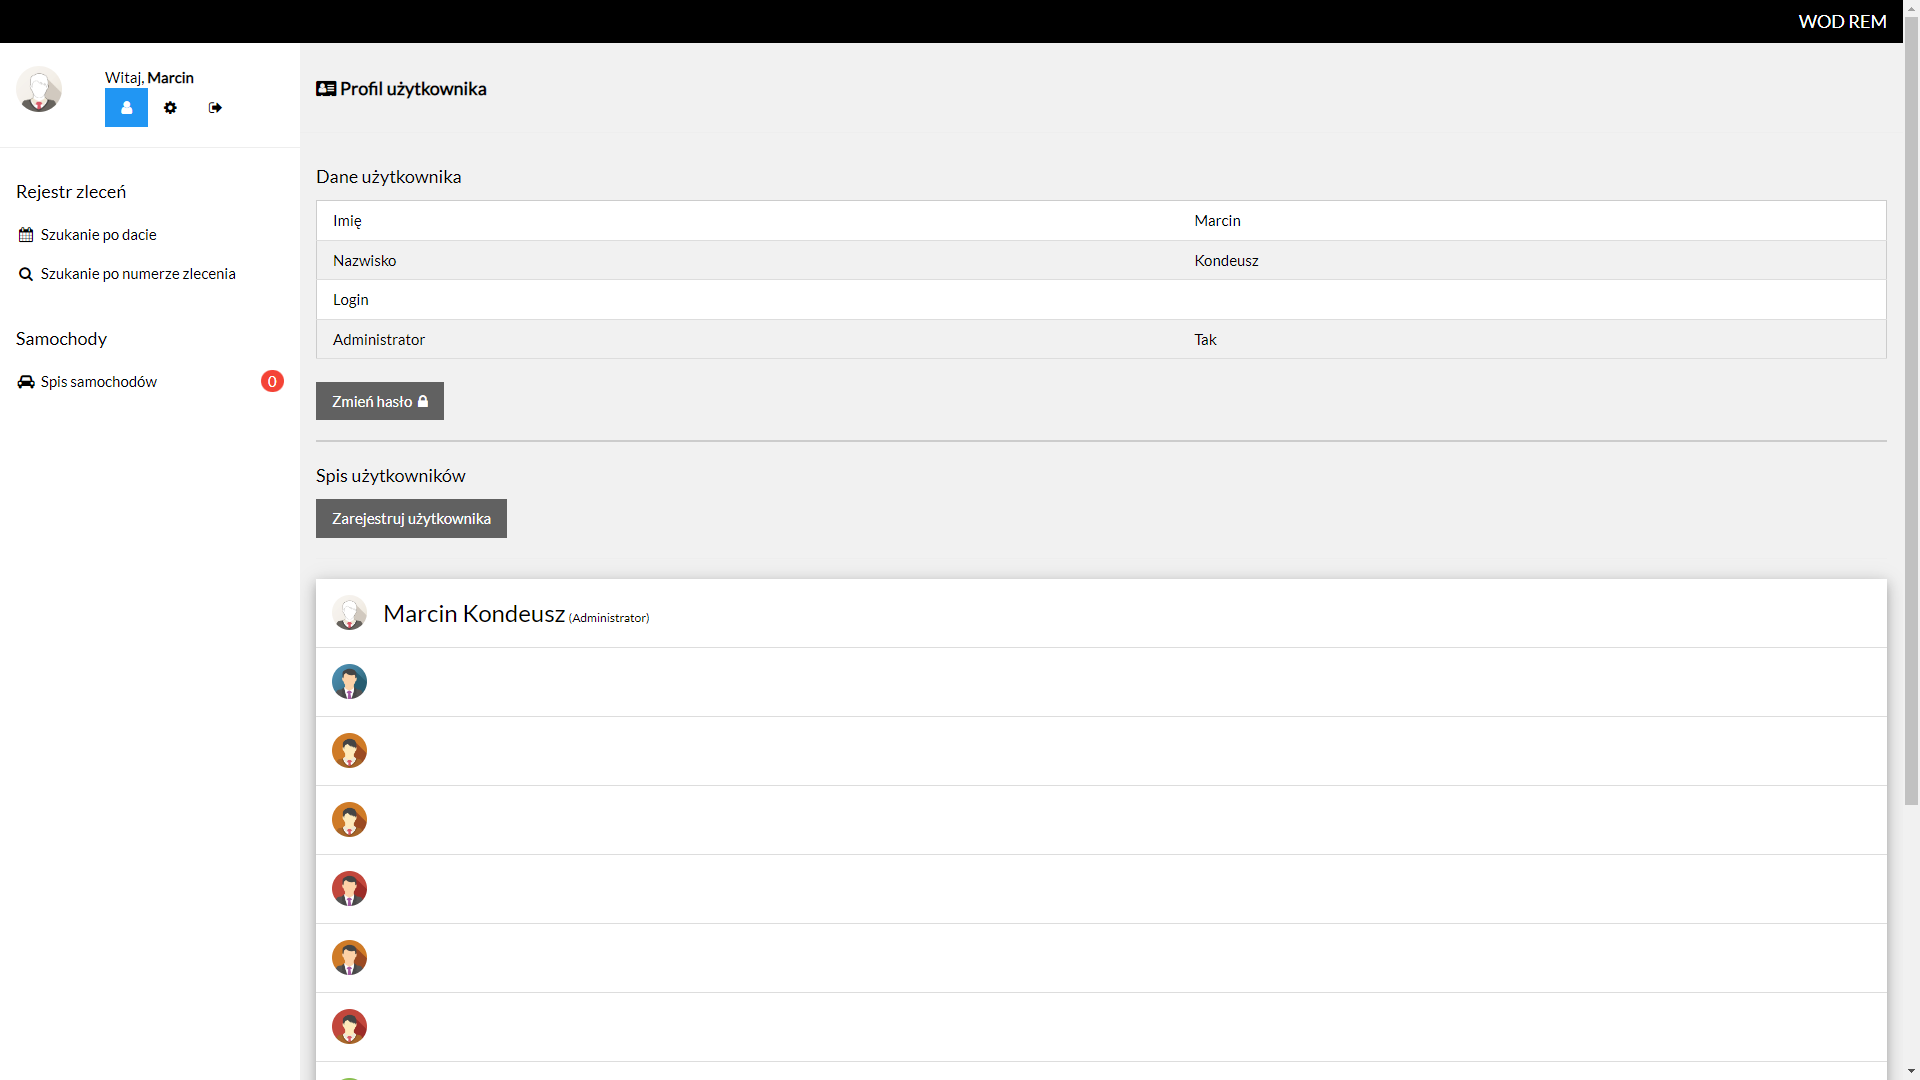This screenshot has height=1080, width=1920.
Task: Click the ID card icon by Profil użytkownika
Action: [326, 89]
